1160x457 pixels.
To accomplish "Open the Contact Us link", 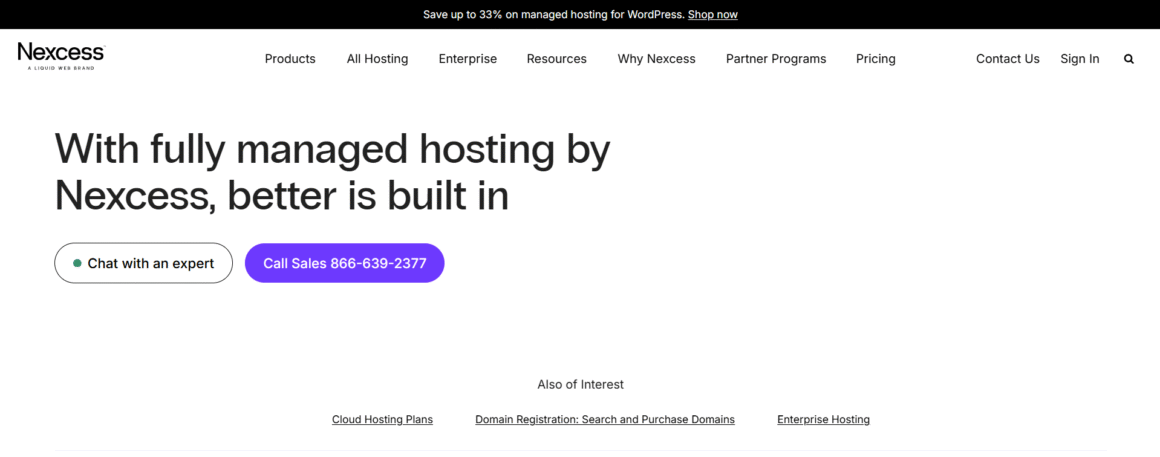I will [1008, 59].
